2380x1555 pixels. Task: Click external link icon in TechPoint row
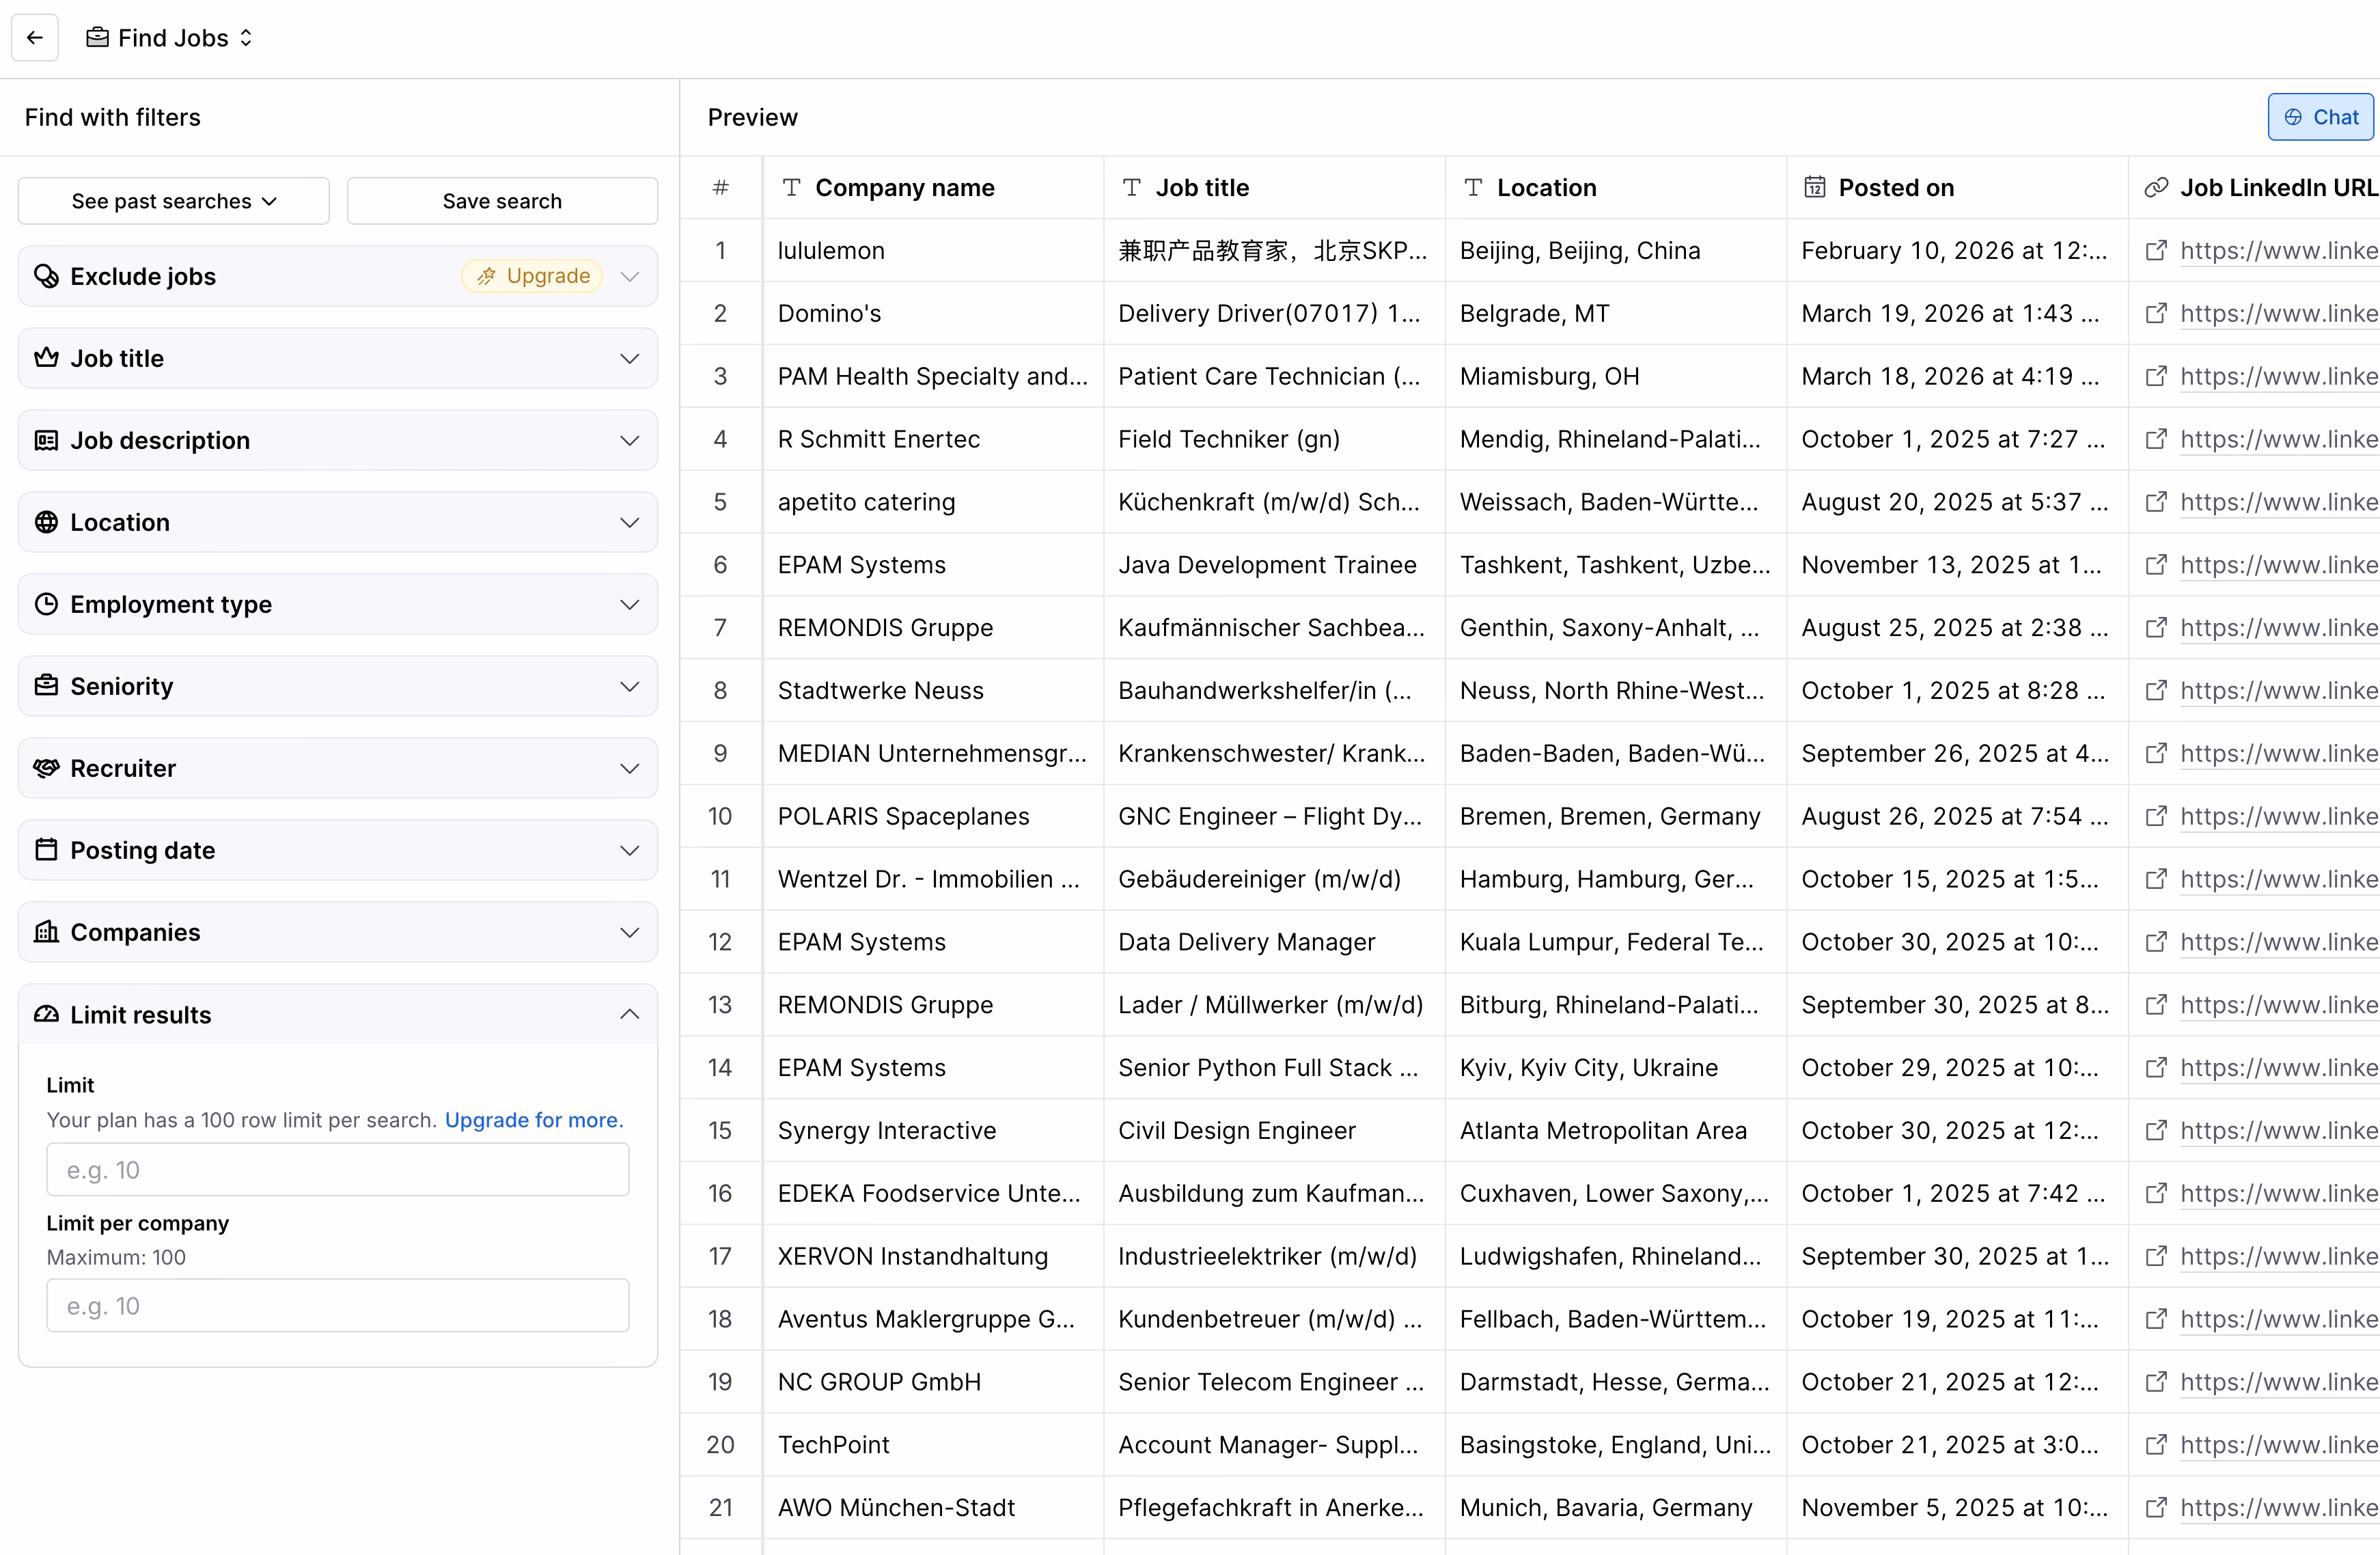coord(2156,1445)
